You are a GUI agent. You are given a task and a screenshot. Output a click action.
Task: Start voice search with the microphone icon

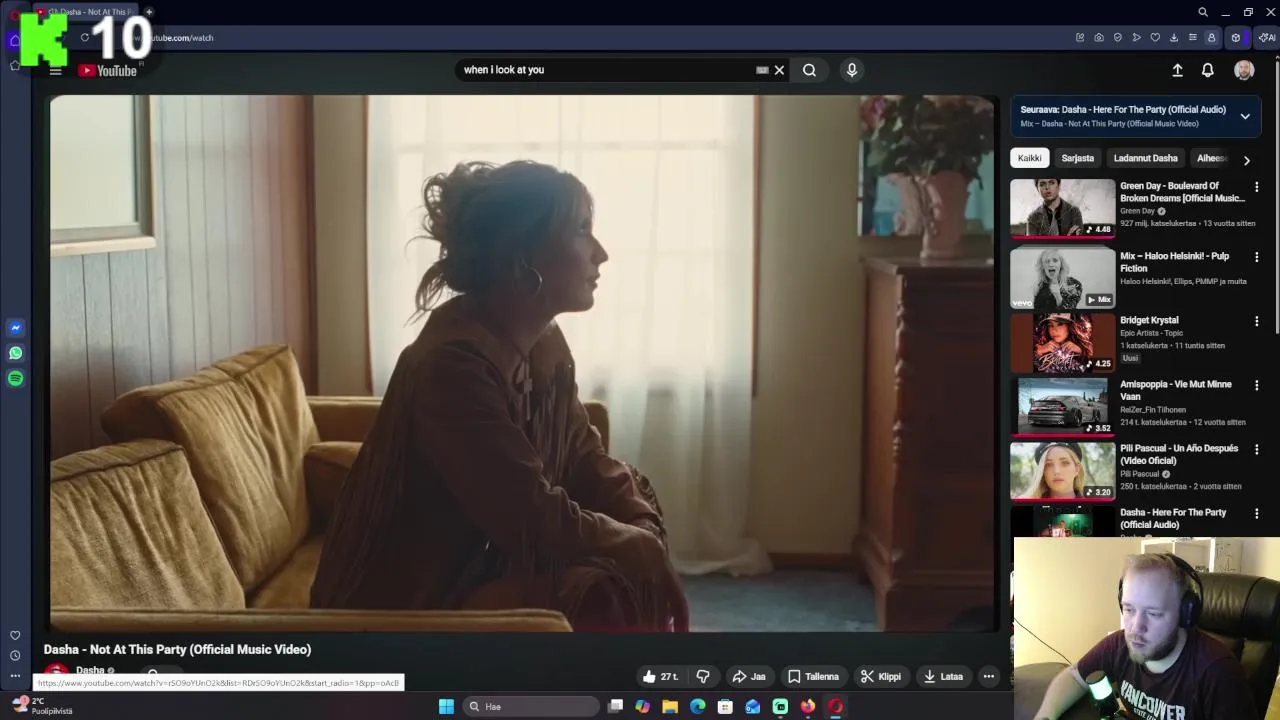[x=852, y=70]
